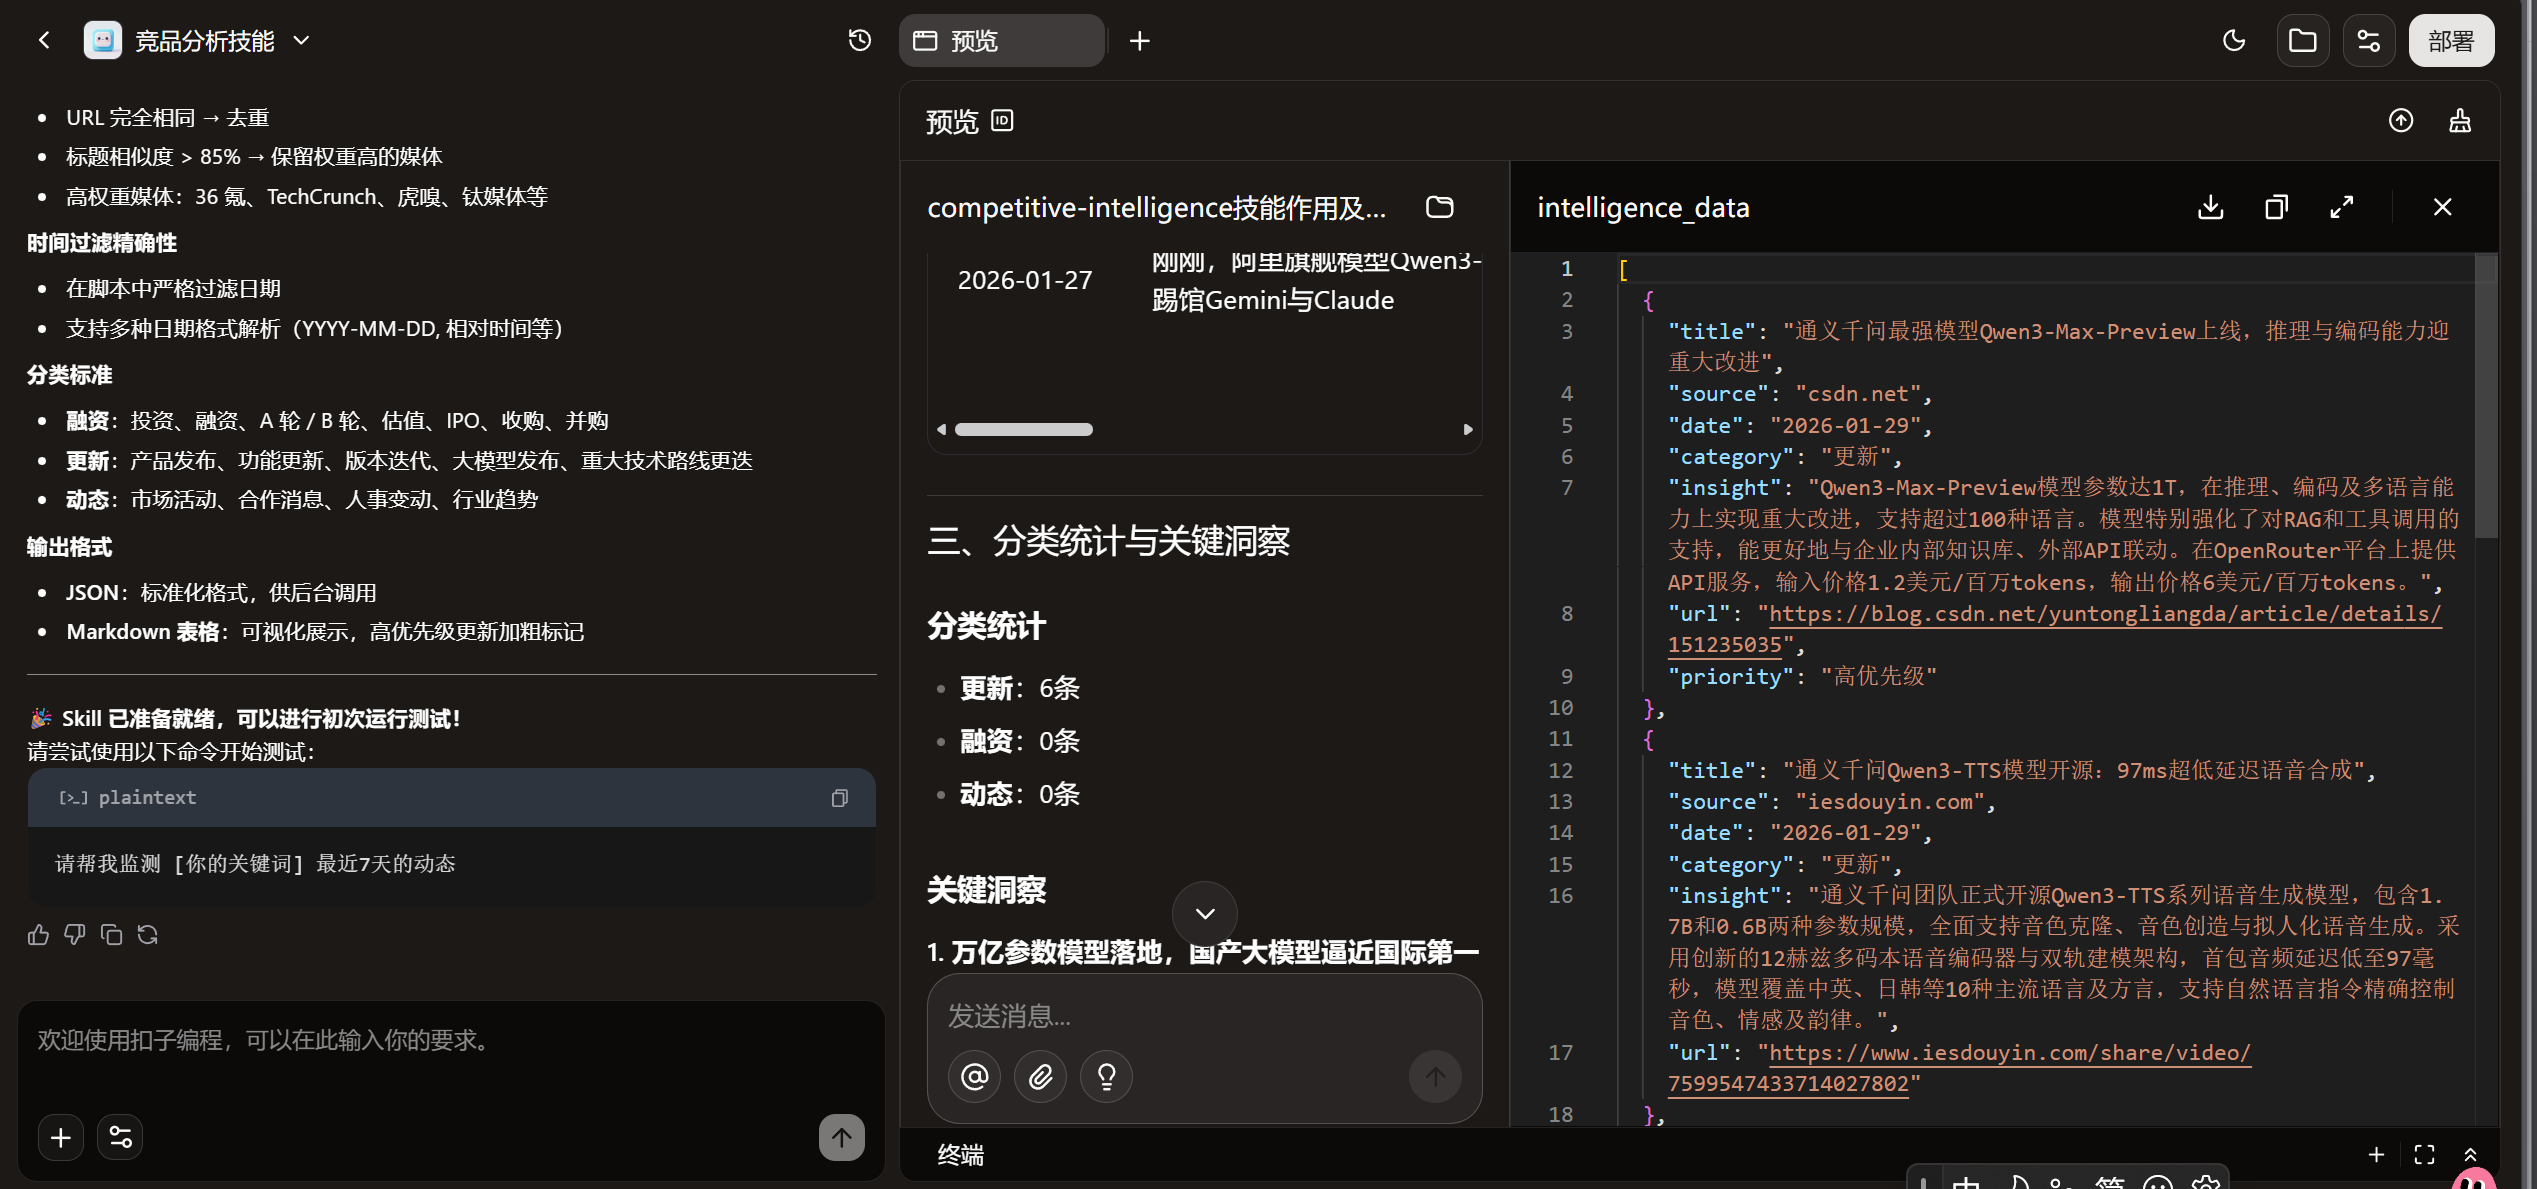Expand the 终端 panel upward chevrons
This screenshot has height=1189, width=2537.
pos(2470,1155)
